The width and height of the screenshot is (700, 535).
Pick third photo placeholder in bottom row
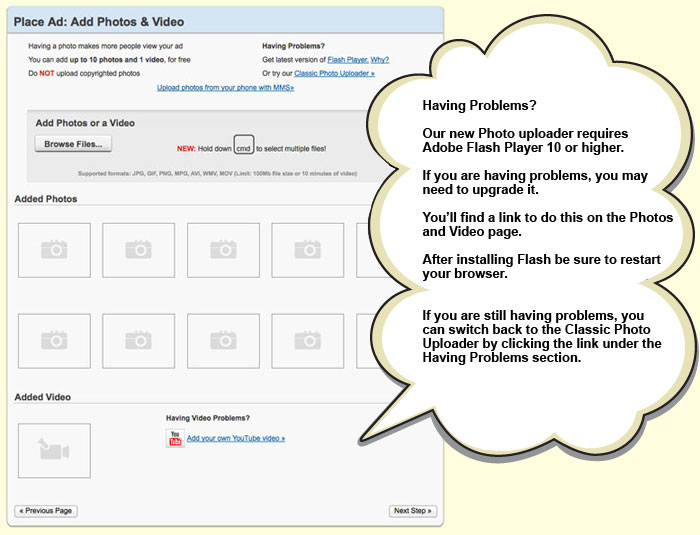pos(223,341)
